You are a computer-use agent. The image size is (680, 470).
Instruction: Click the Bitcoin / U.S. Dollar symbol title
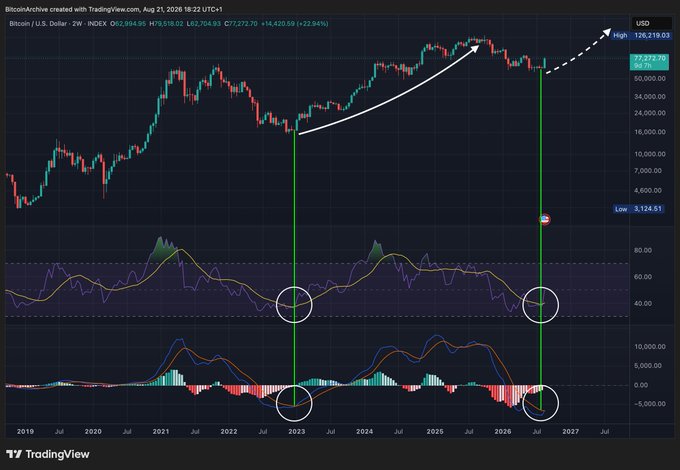pyautogui.click(x=39, y=23)
